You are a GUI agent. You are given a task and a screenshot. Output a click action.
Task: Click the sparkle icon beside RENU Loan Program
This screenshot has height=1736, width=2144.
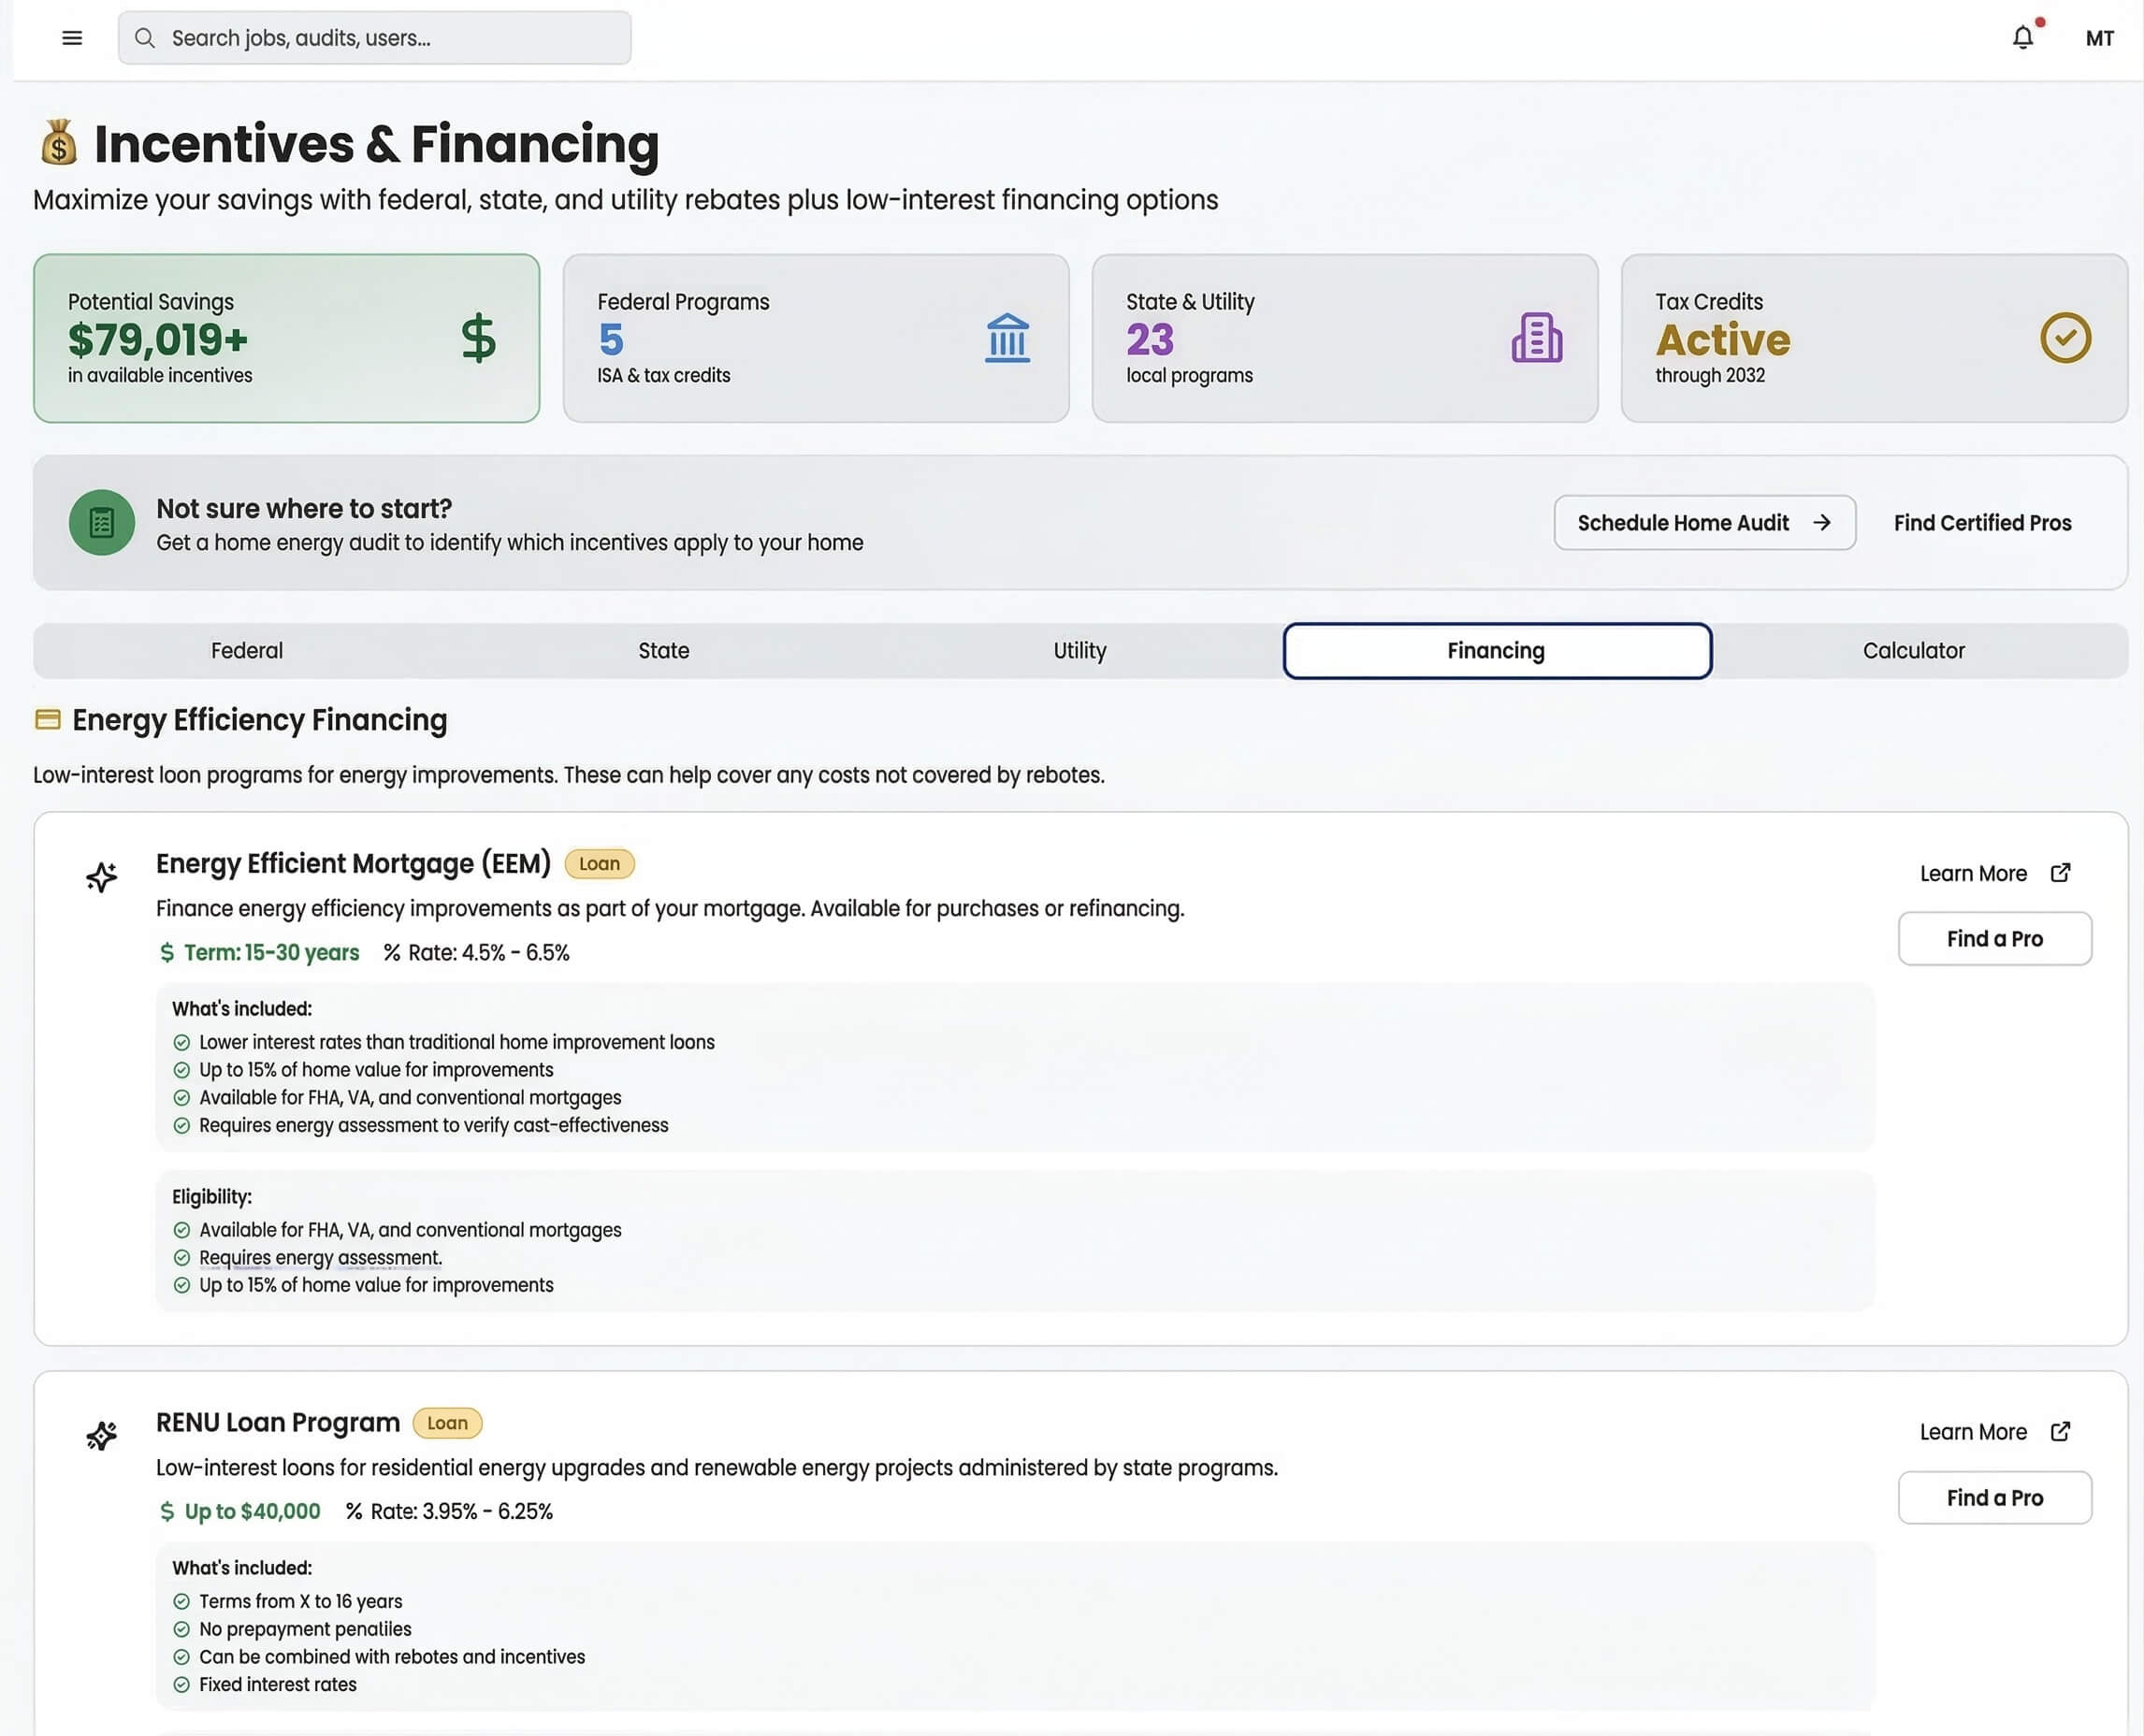tap(101, 1436)
